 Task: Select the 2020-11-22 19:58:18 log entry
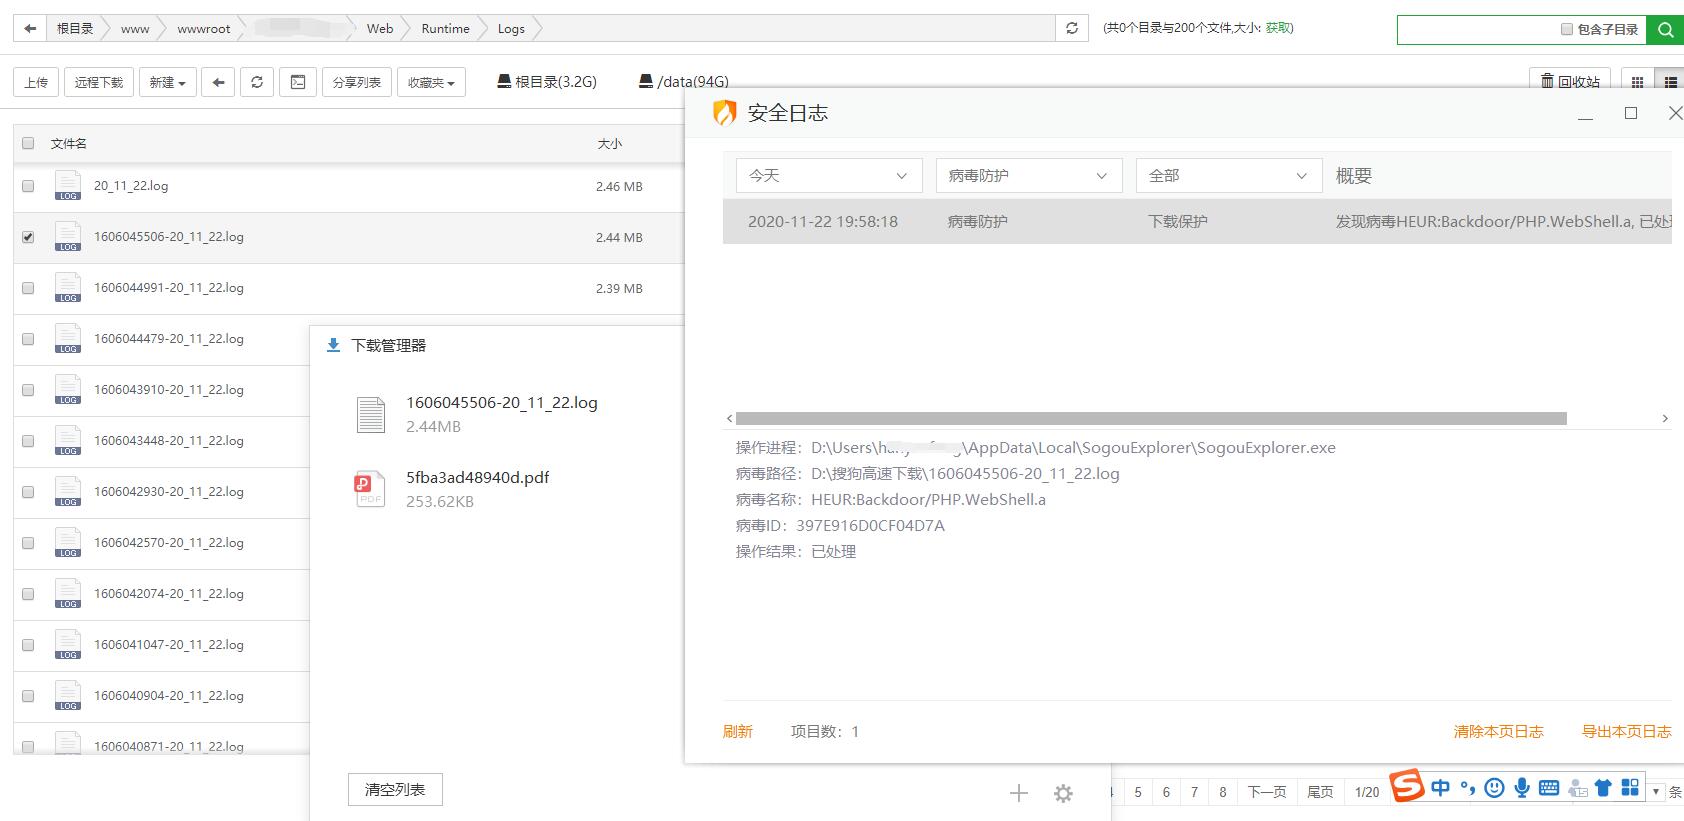pyautogui.click(x=1197, y=221)
